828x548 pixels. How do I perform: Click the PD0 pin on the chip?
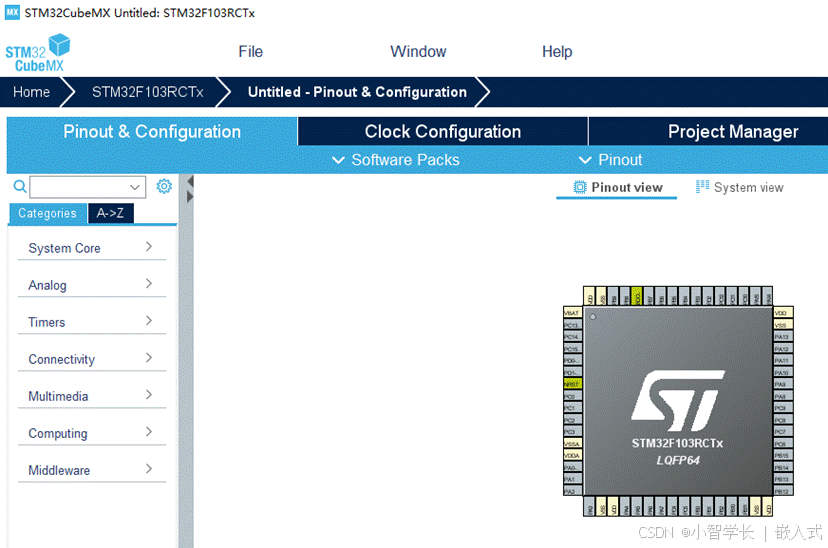coord(572,361)
